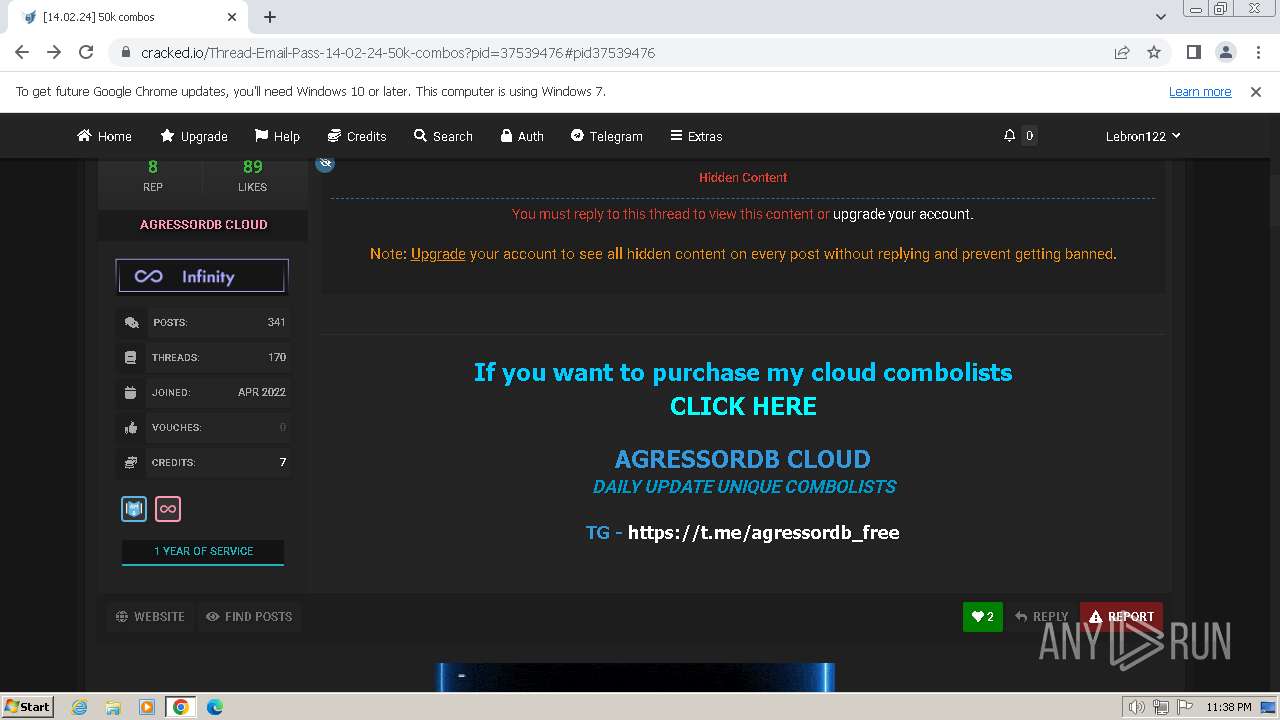1280x720 pixels.
Task: Click the browser forward arrow
Action: click(x=54, y=52)
